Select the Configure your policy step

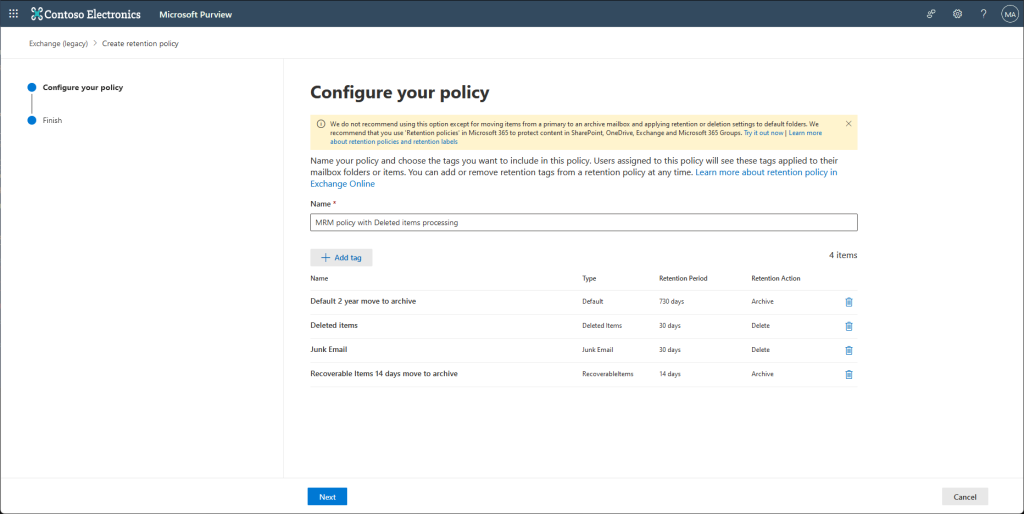83,87
